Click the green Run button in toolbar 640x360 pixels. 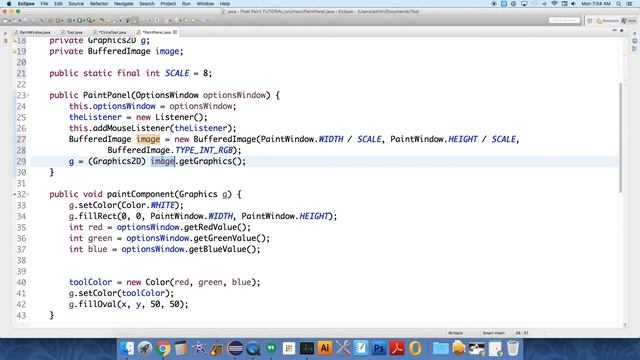pos(80,20)
